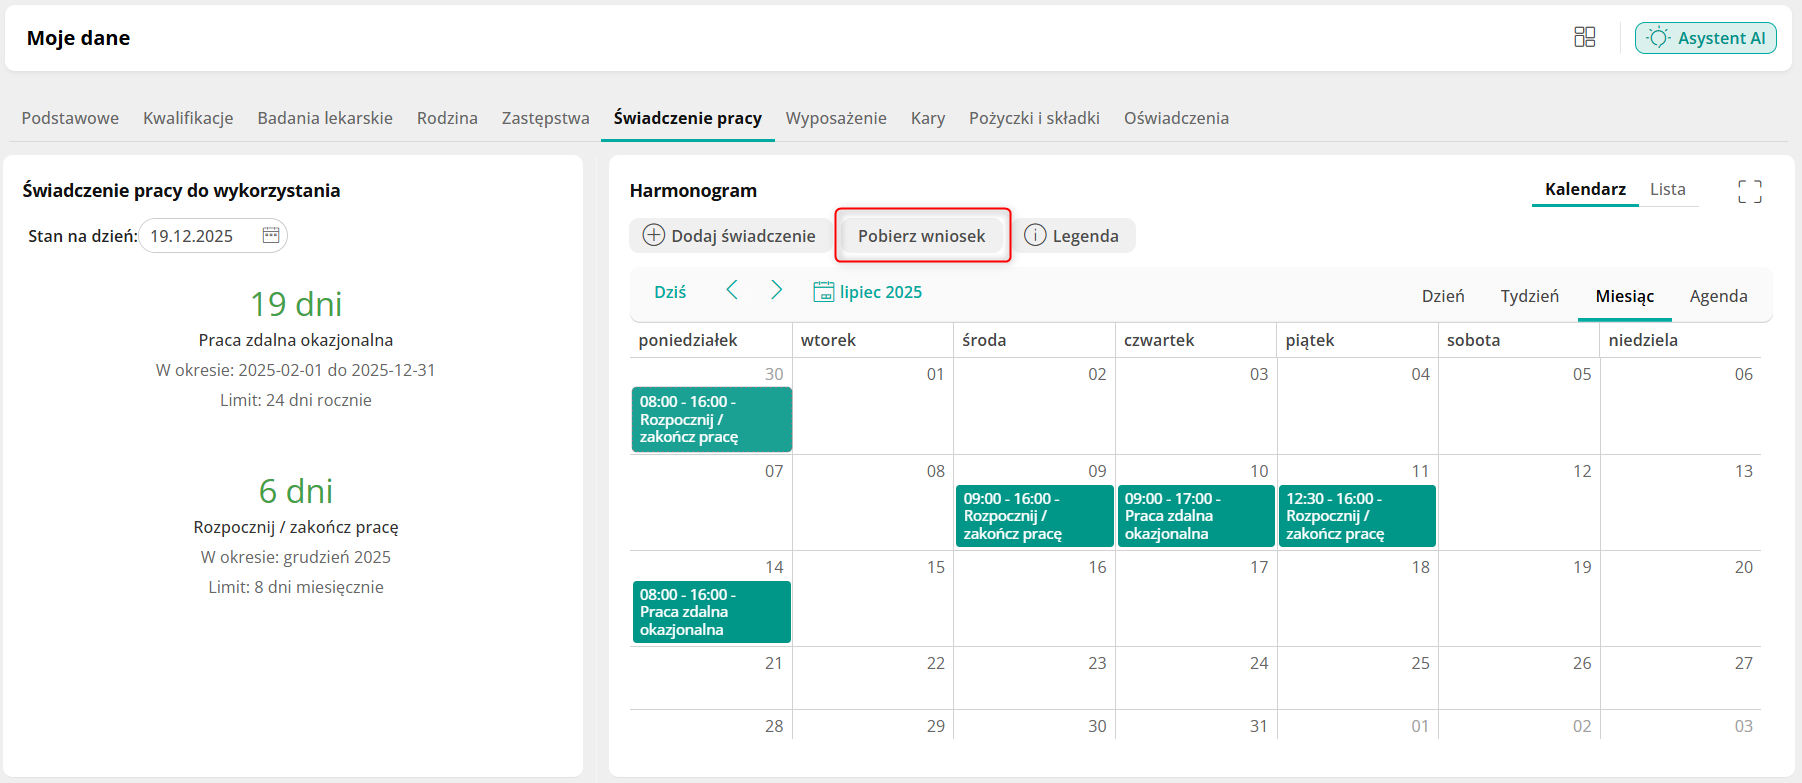Image resolution: width=1802 pixels, height=783 pixels.
Task: Go to the previous month arrow
Action: click(x=732, y=290)
